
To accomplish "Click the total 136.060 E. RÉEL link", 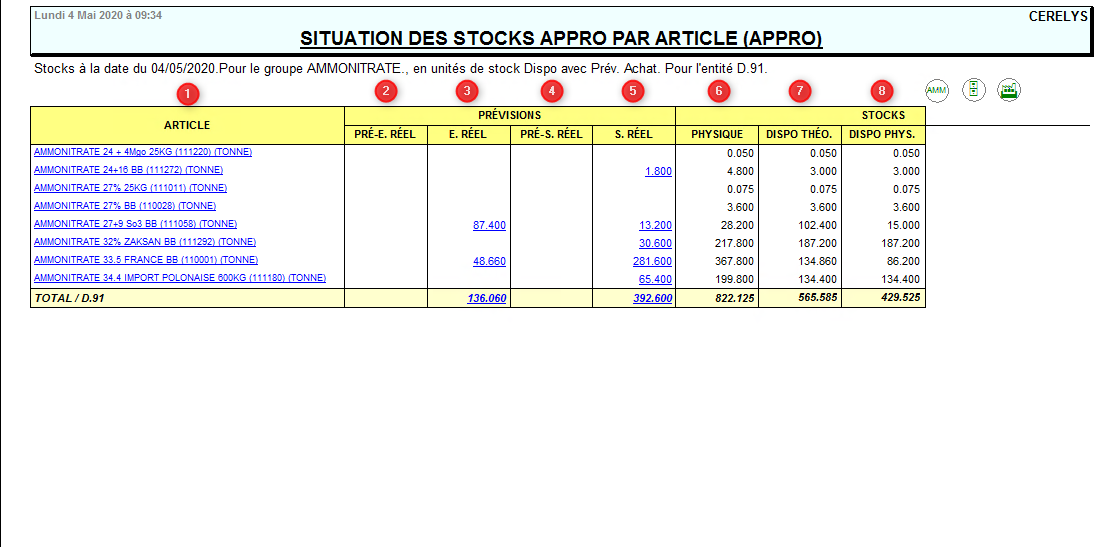I will pos(486,298).
